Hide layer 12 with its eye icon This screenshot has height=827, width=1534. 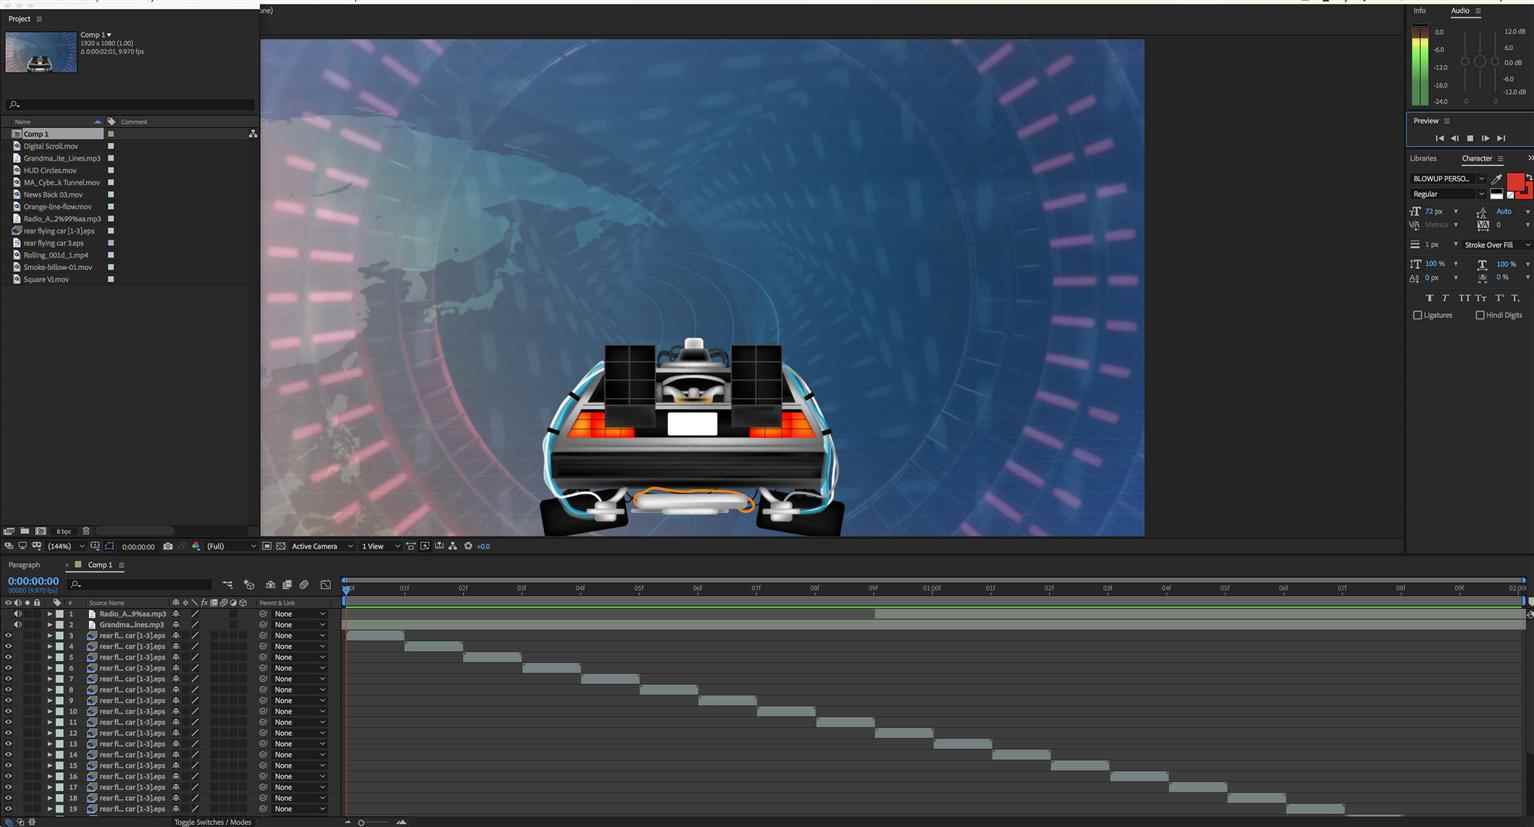click(x=8, y=733)
